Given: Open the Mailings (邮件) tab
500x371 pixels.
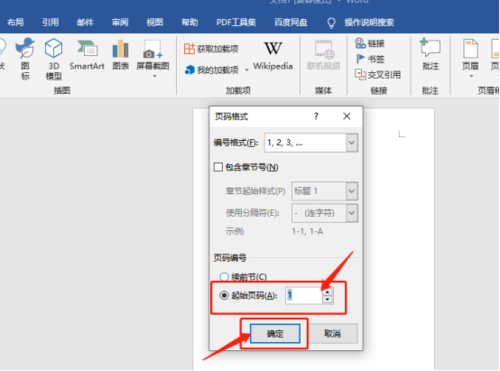Looking at the screenshot, I should (x=85, y=22).
